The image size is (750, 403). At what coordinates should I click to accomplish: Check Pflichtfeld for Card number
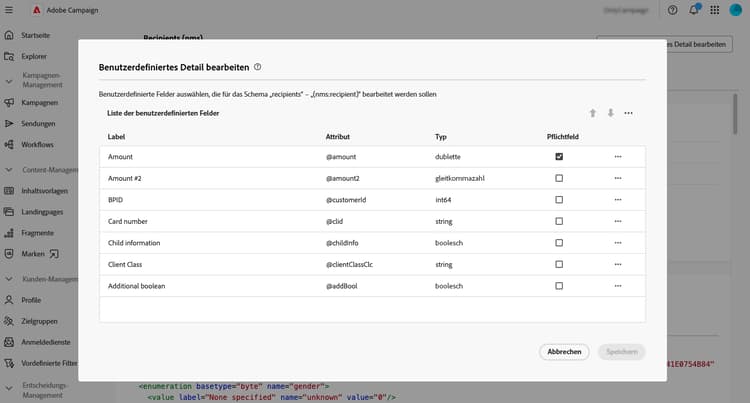[559, 221]
